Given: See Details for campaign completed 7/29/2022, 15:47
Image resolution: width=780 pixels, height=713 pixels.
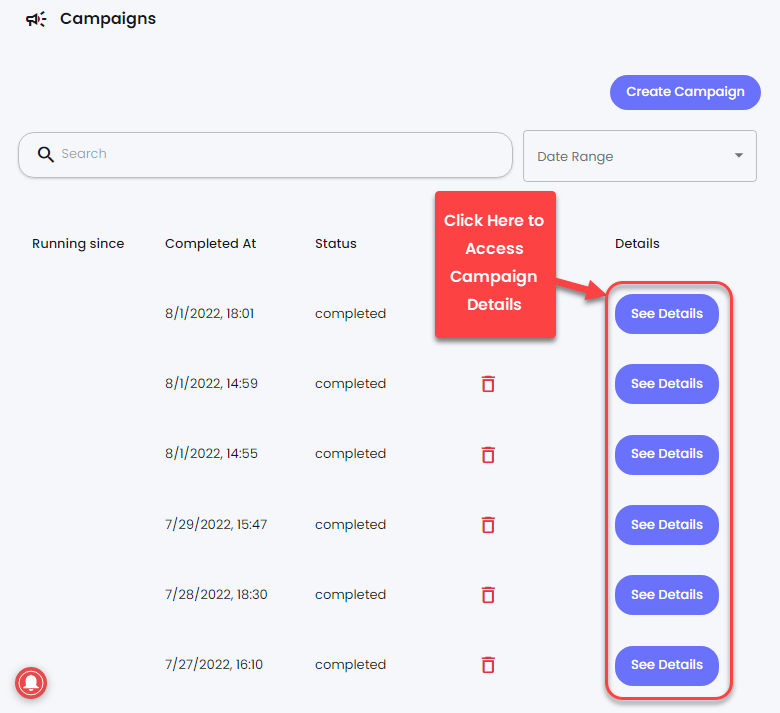Looking at the screenshot, I should pos(667,525).
